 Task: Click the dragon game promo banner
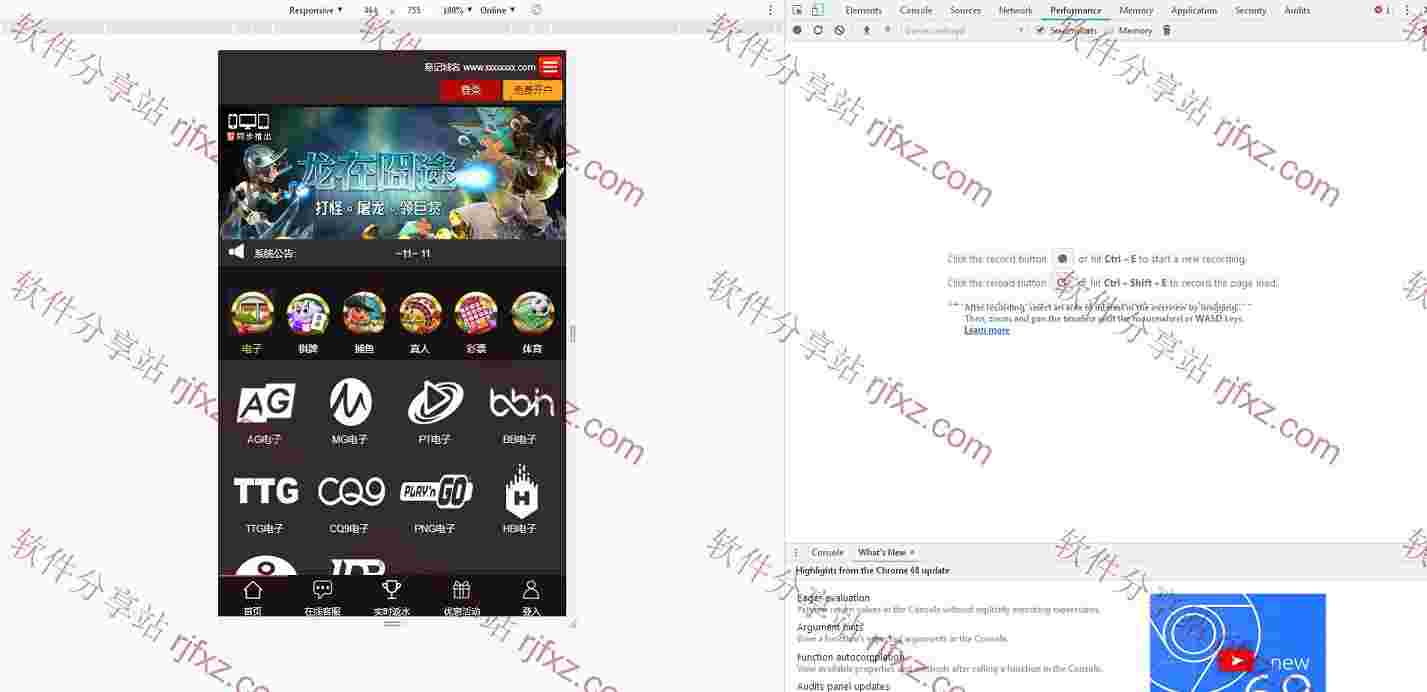tap(392, 173)
